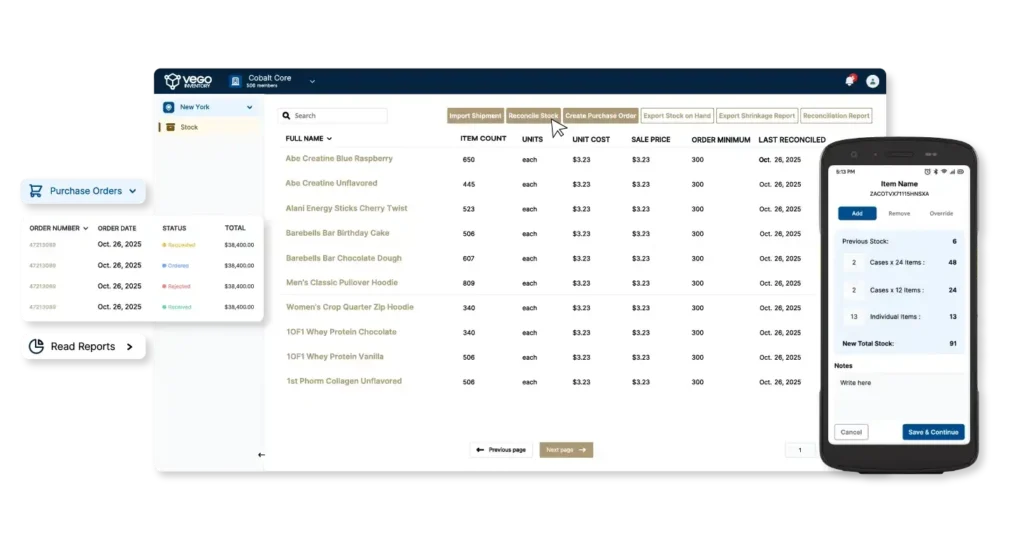
Task: Click the Requested status order row
Action: click(x=142, y=245)
